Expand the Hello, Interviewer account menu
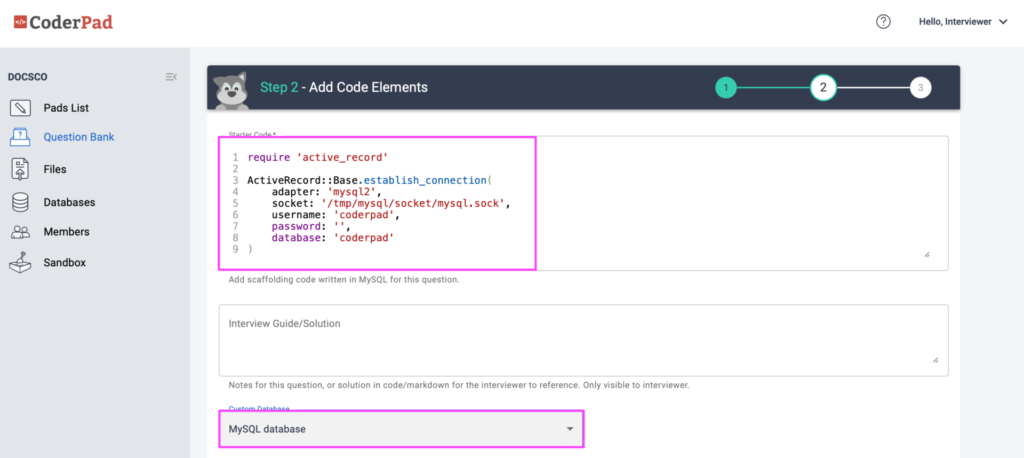 (x=963, y=22)
